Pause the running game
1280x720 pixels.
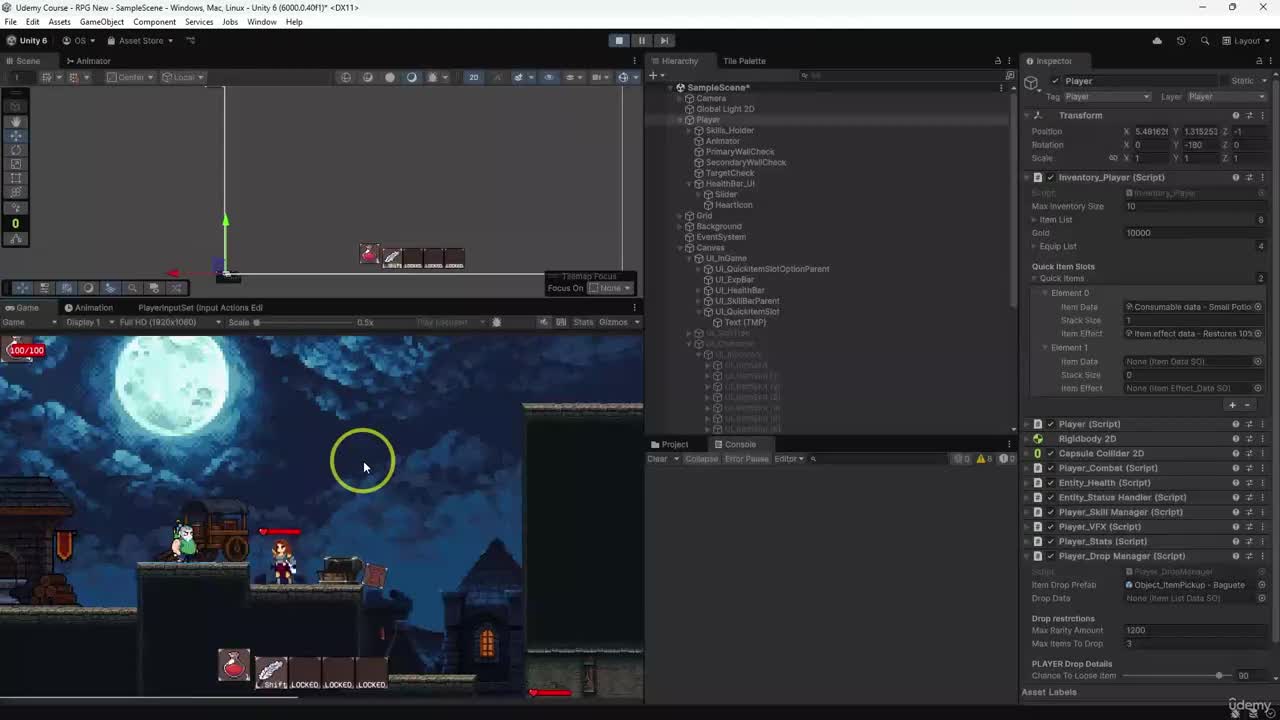point(642,40)
